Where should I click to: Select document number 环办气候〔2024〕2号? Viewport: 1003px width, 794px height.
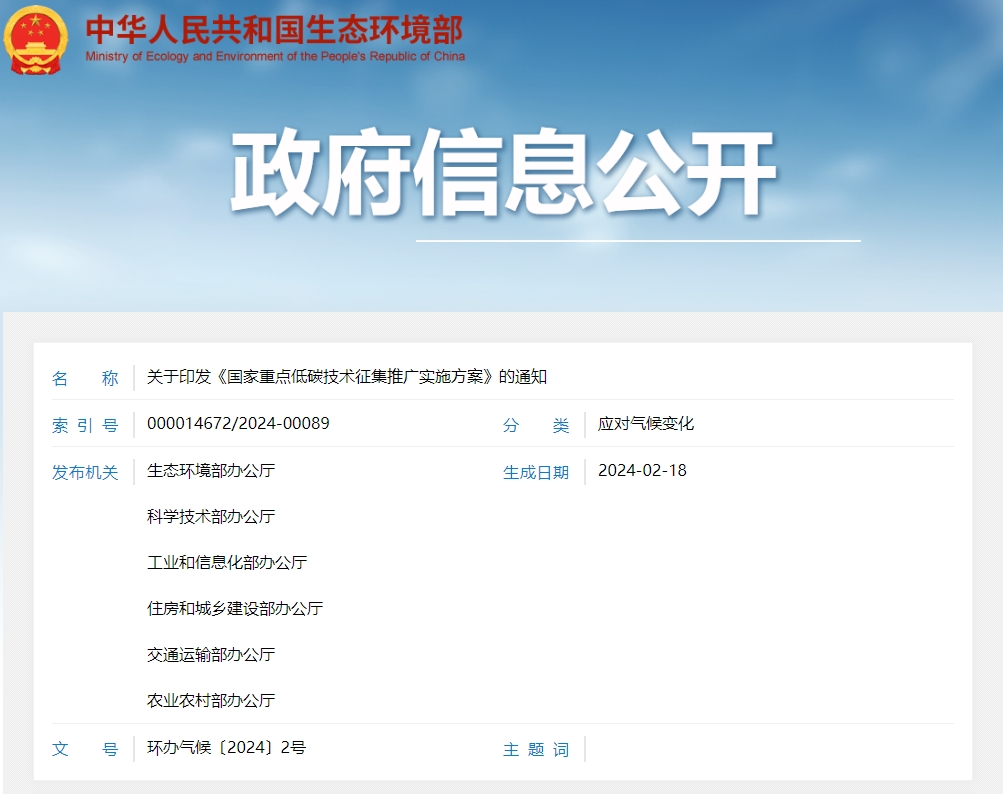[x=226, y=747]
